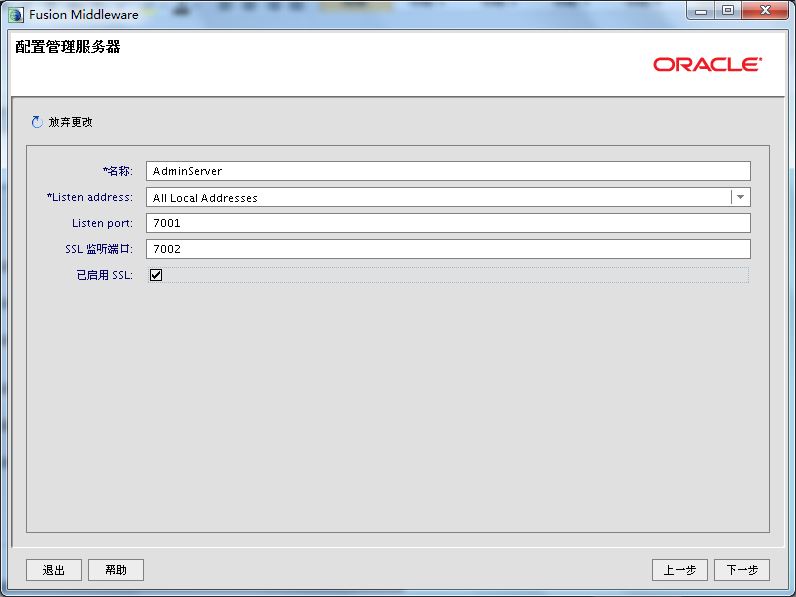Click the Fusion Middleware title bar icon

pos(16,15)
